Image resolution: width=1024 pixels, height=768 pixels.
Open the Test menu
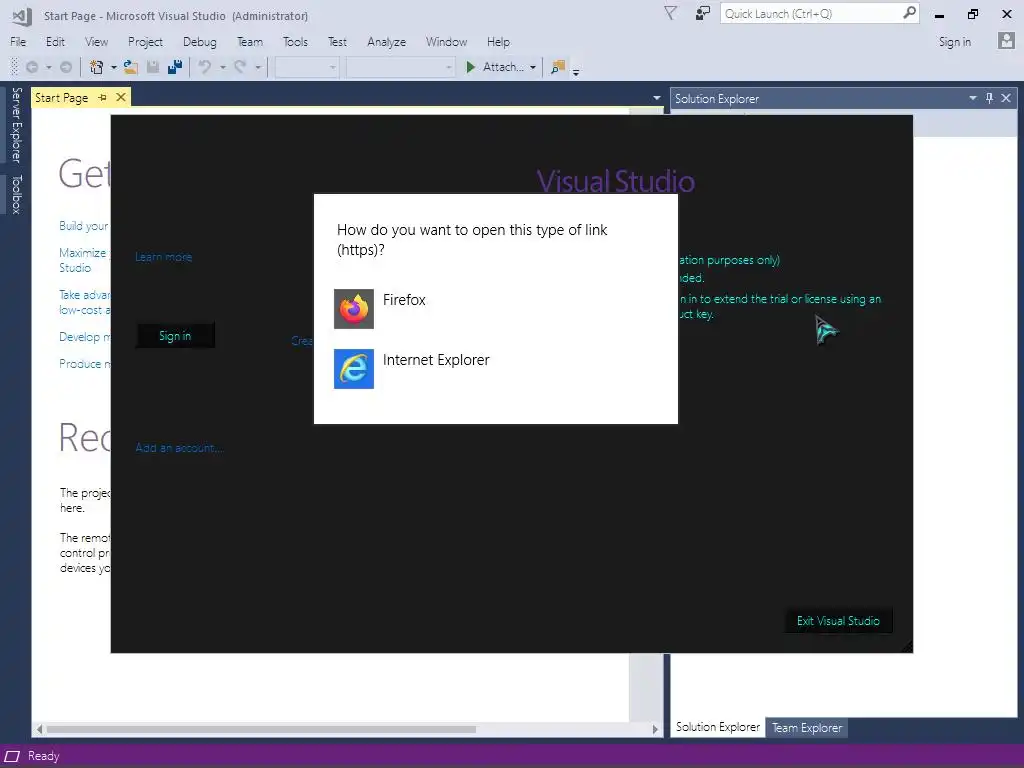(337, 42)
